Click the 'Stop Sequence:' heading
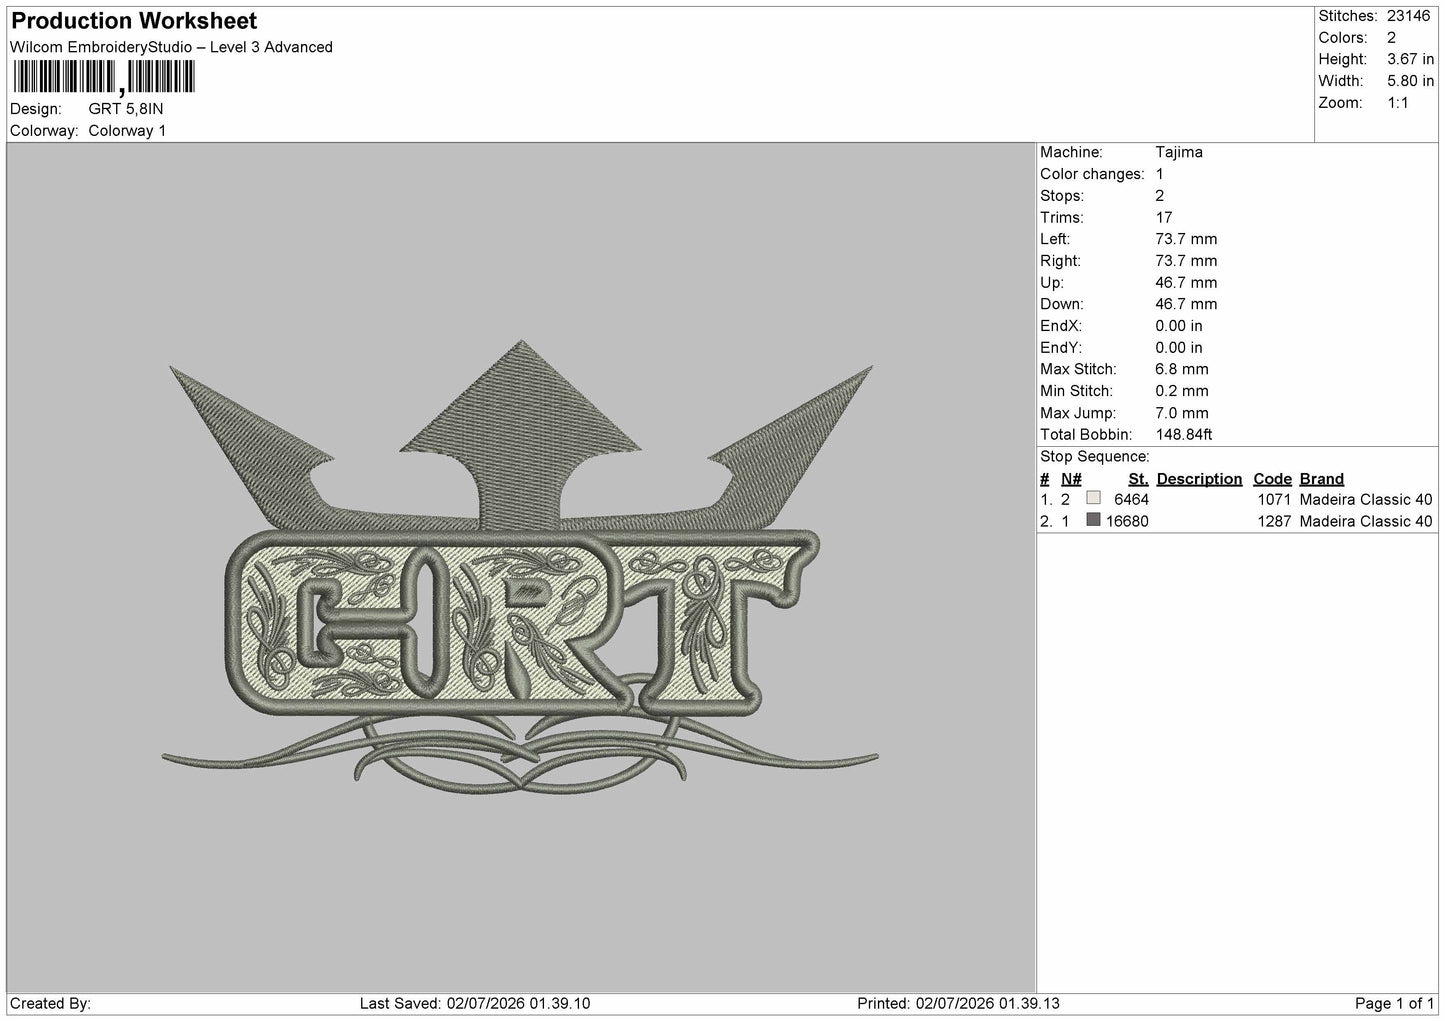 click(1095, 457)
